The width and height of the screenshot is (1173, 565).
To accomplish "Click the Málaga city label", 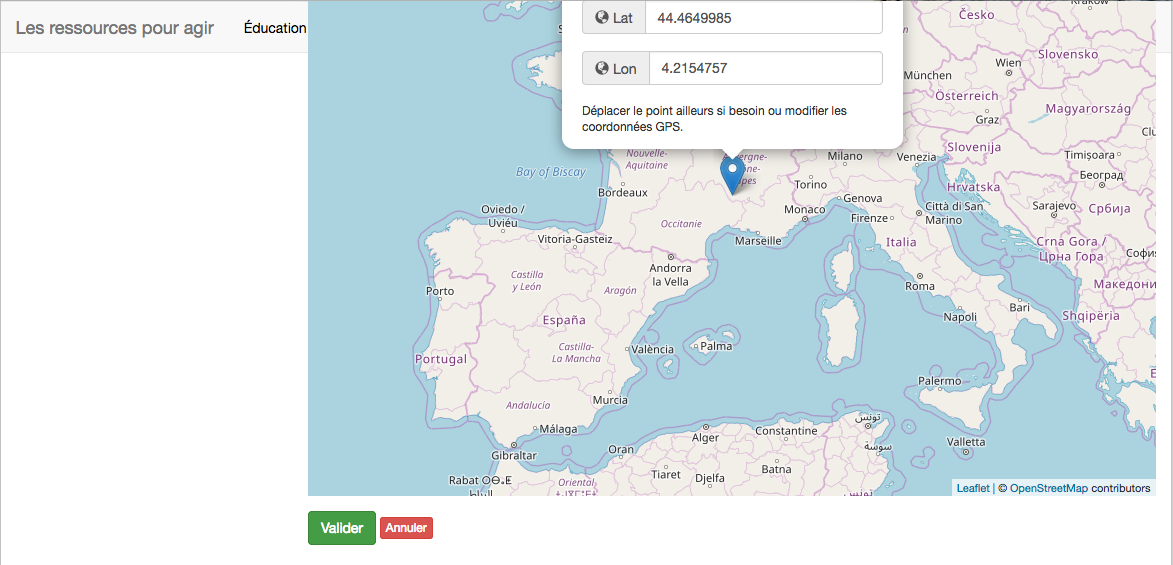I will [x=558, y=429].
